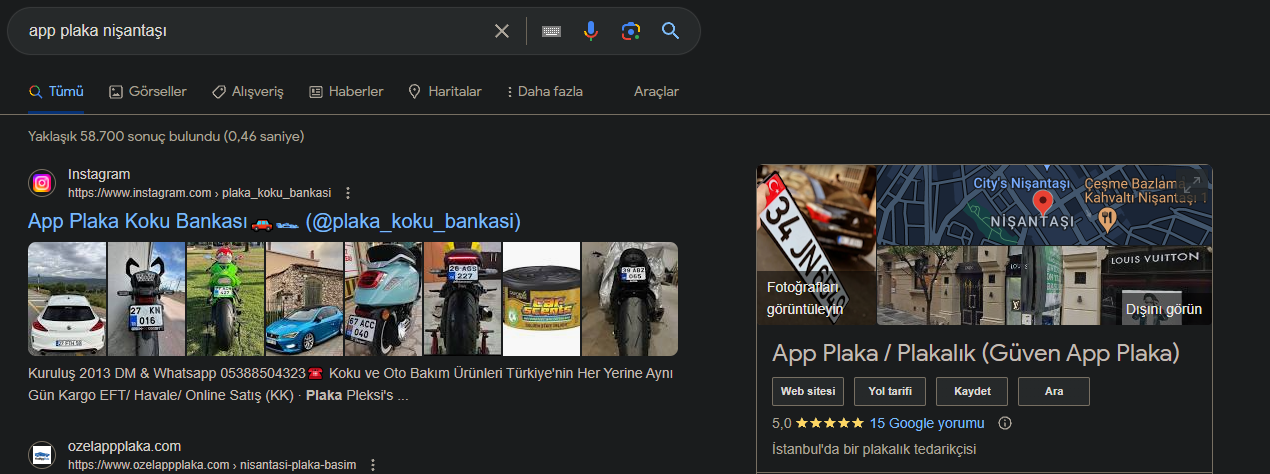Click the Yaklaşık 58.700 sonuç bulundu text

click(x=166, y=136)
